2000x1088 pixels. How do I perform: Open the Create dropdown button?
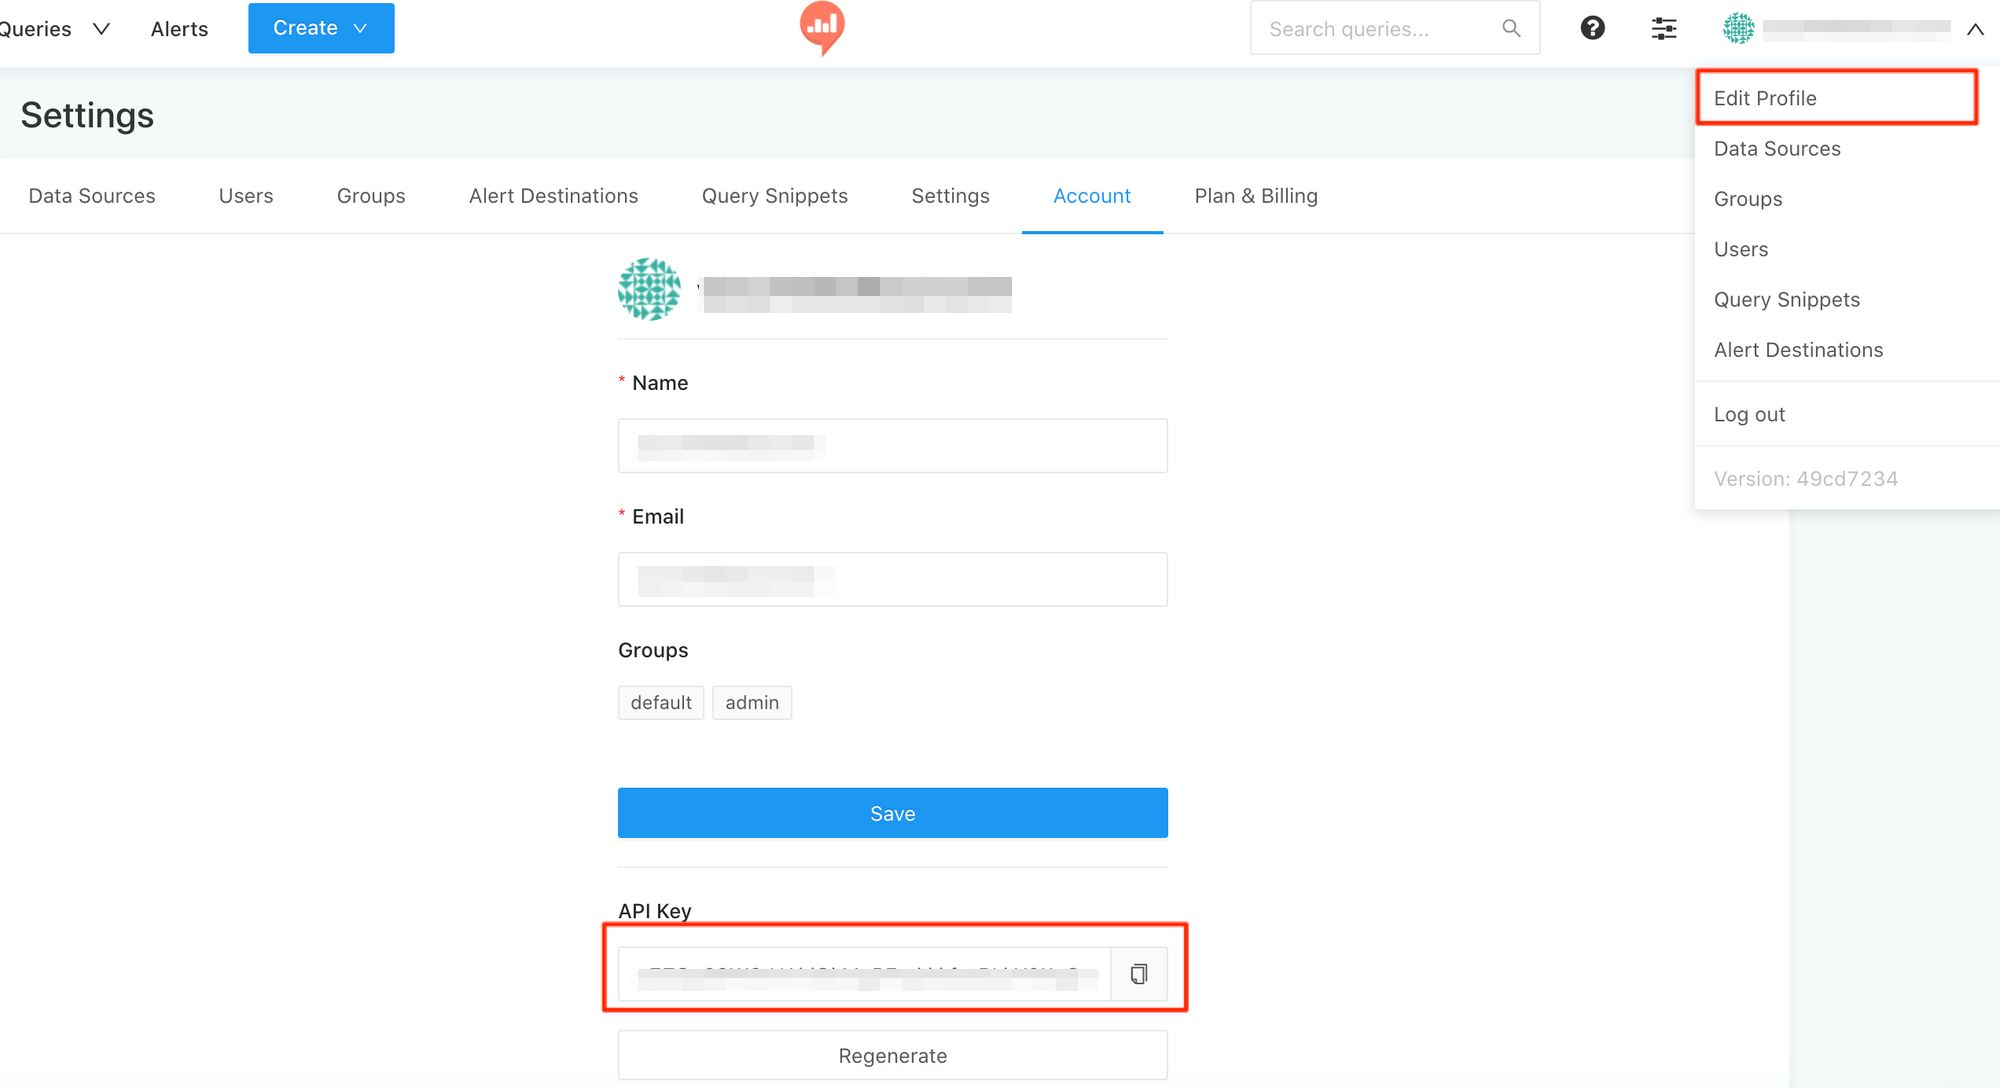point(321,28)
